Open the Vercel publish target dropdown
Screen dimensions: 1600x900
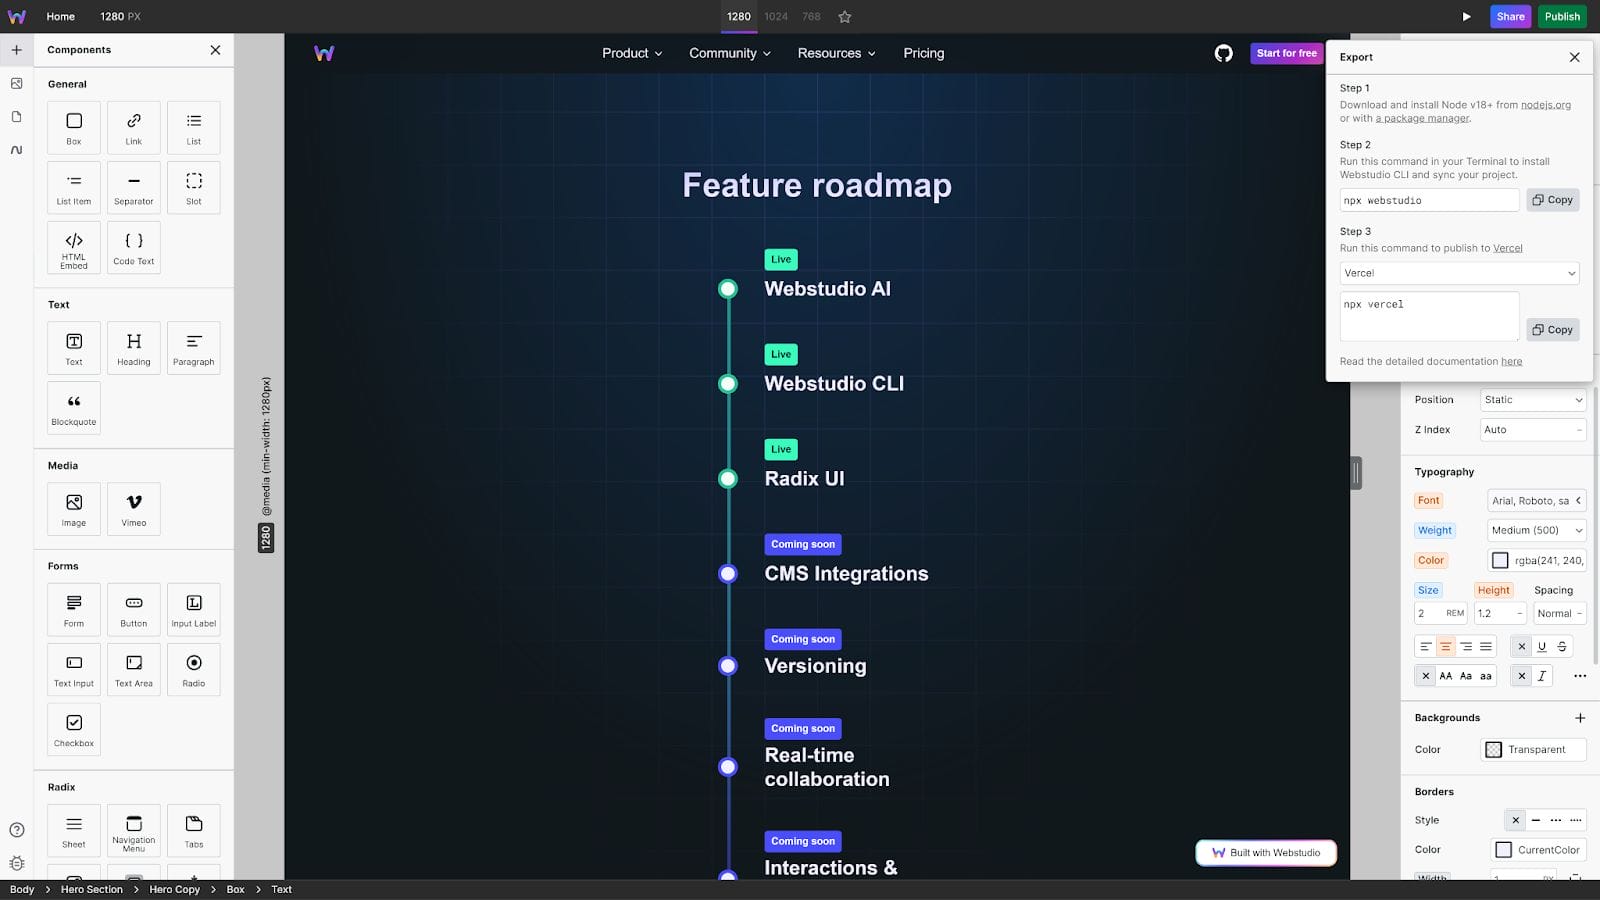click(1459, 272)
